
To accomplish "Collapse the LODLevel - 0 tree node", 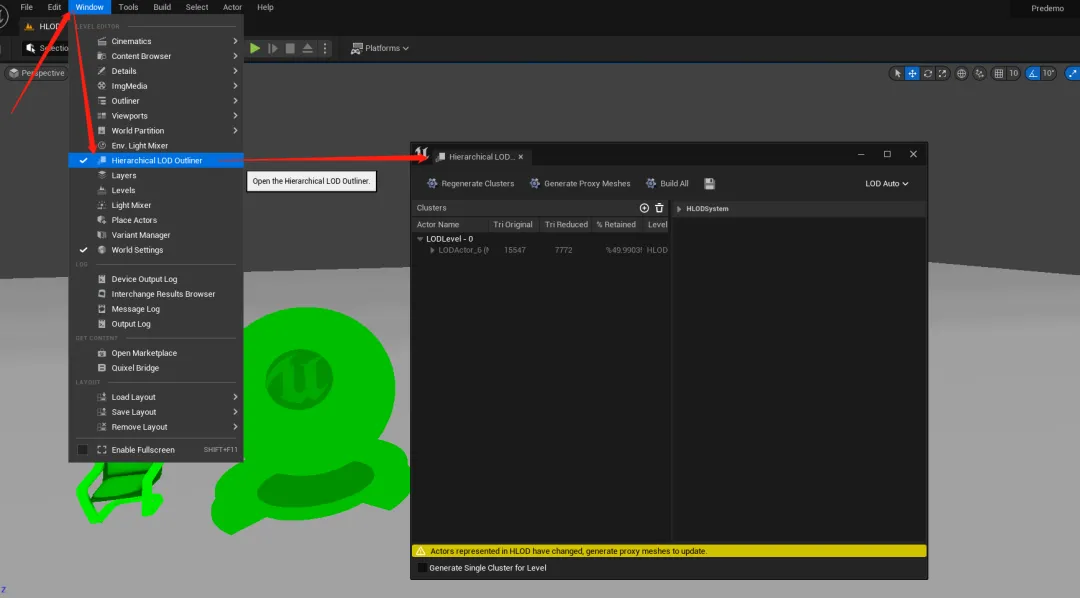I will [x=420, y=239].
